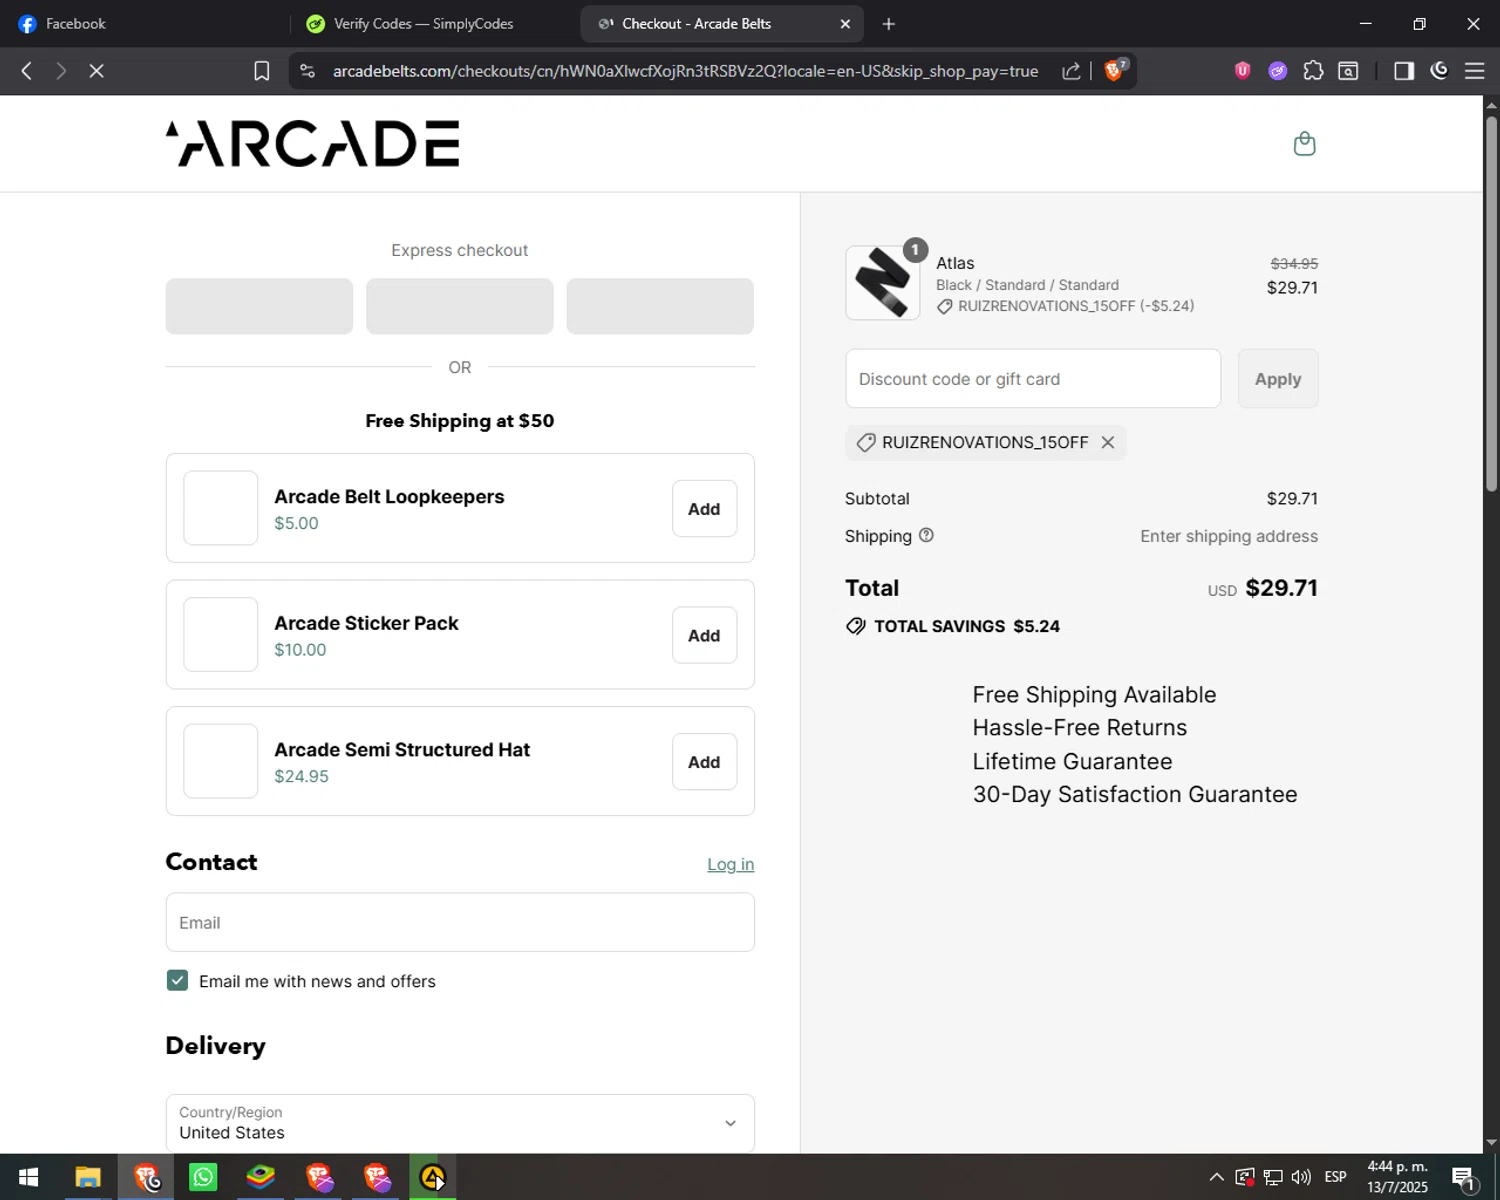The height and width of the screenshot is (1200, 1500).
Task: Open the Windows Start menu
Action: coord(28,1177)
